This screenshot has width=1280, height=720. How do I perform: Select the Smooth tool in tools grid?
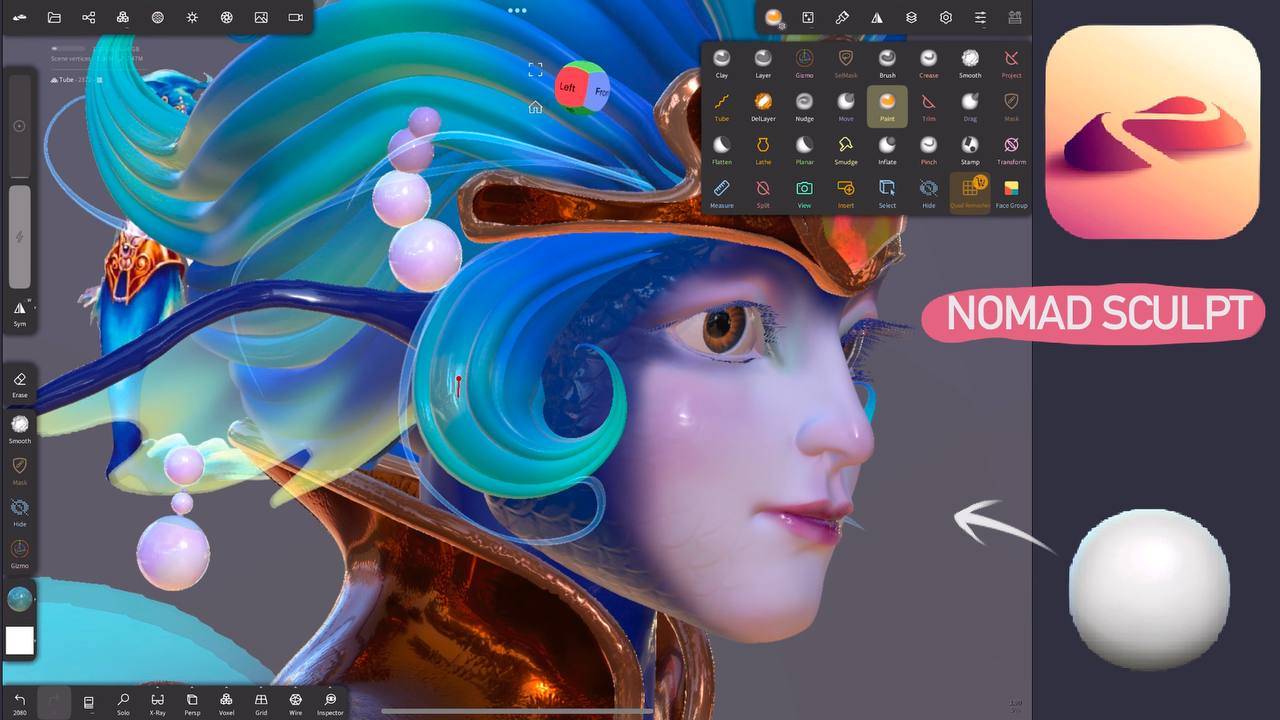click(x=970, y=63)
